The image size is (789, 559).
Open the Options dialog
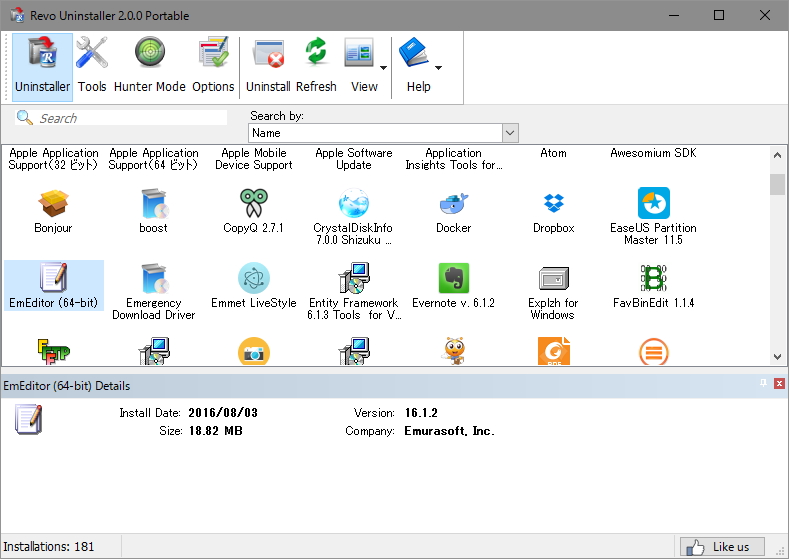tap(213, 66)
